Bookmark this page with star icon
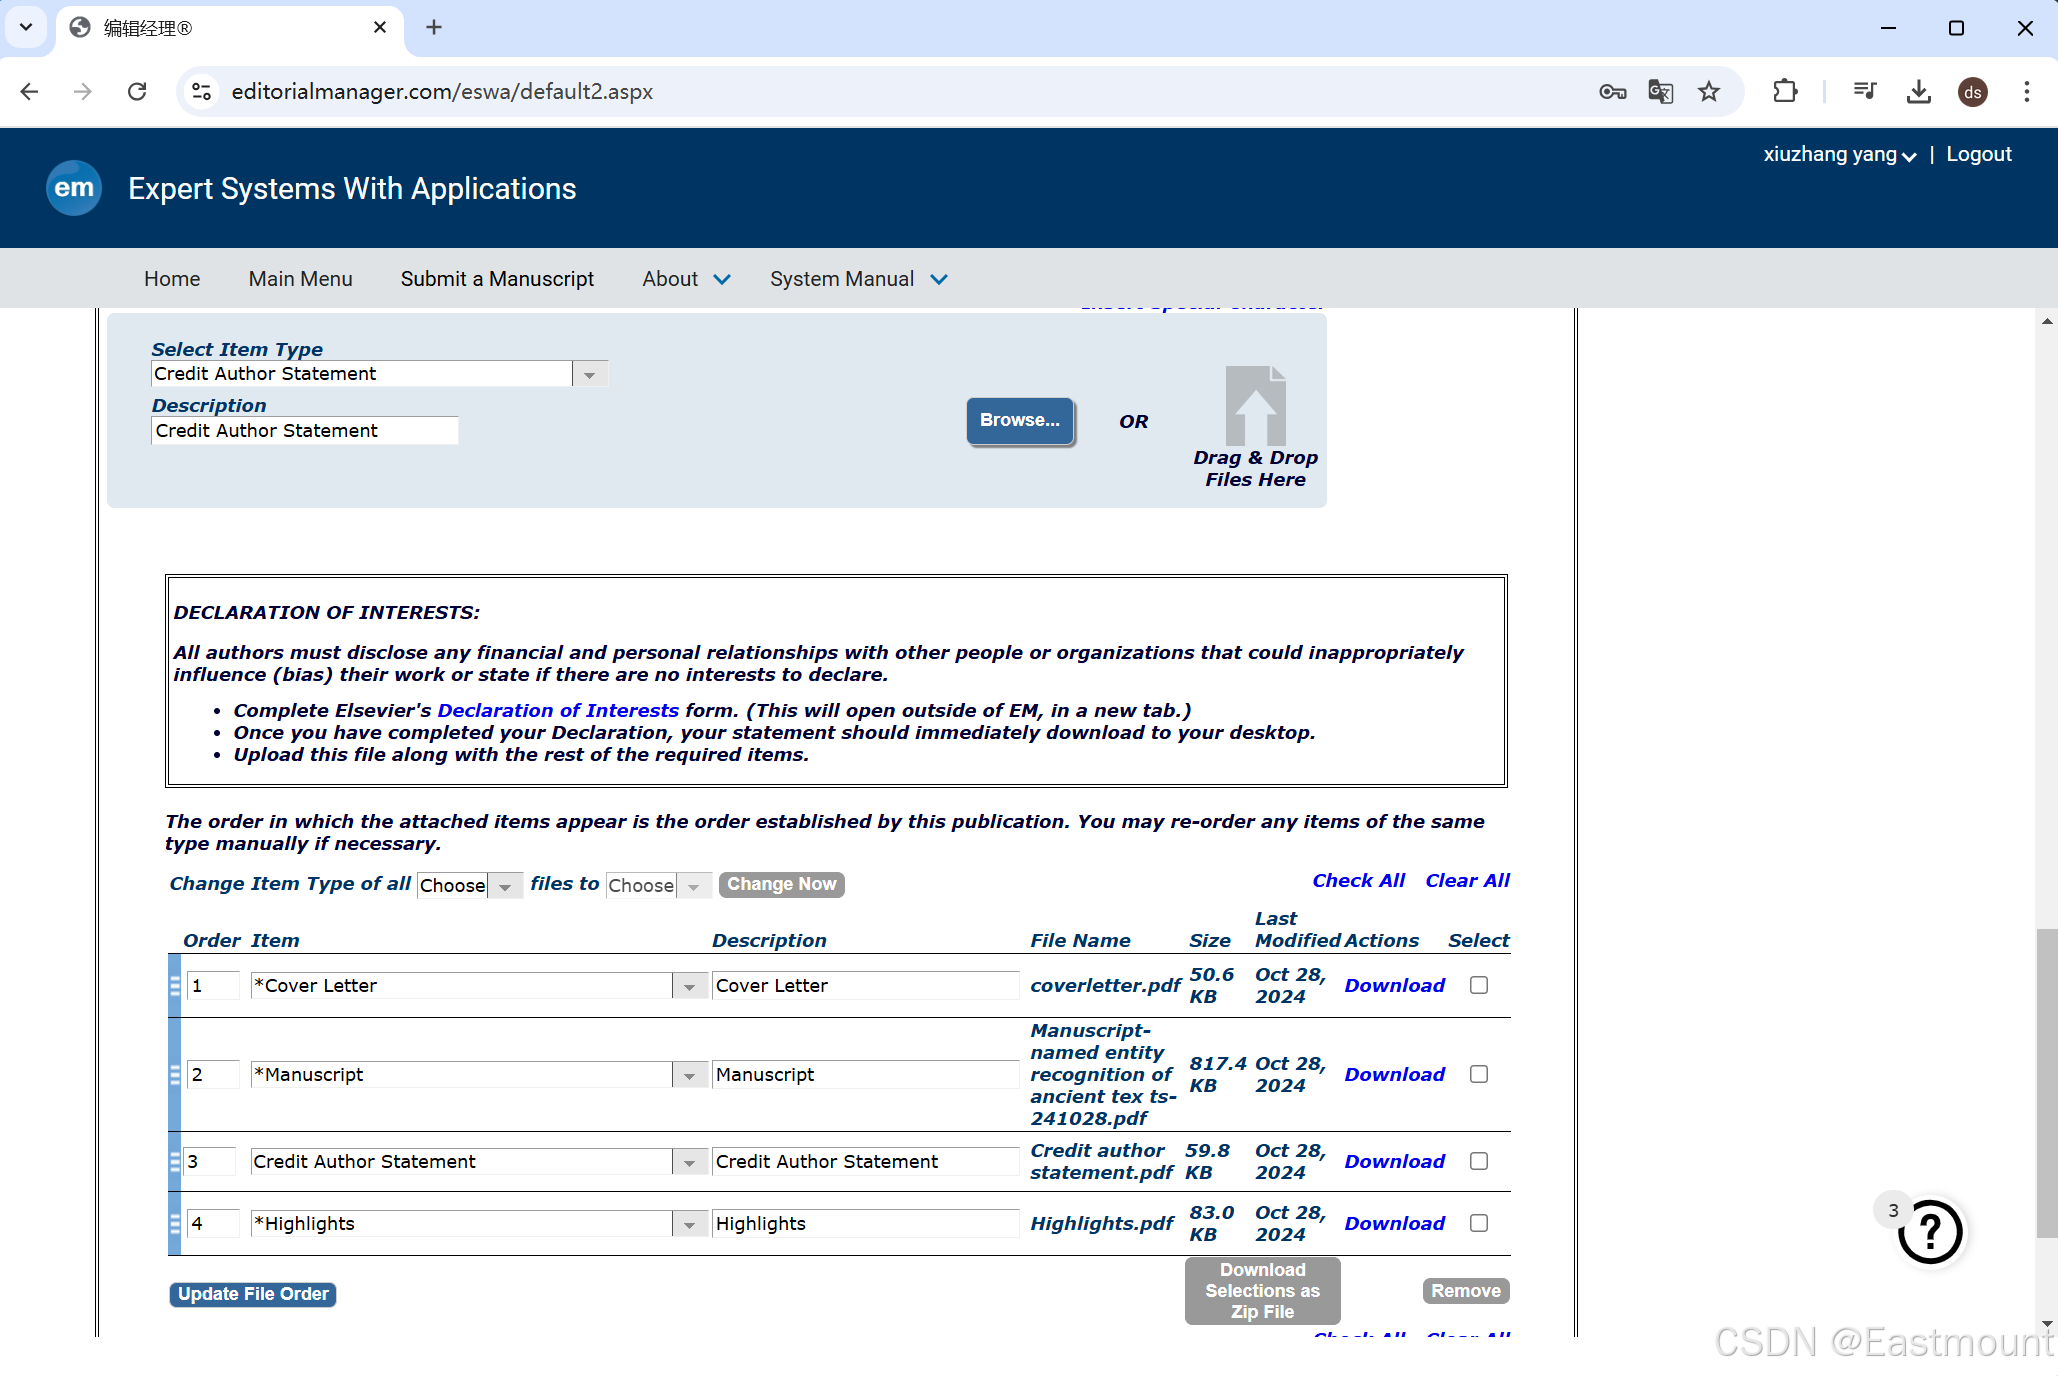This screenshot has width=2058, height=1376. pyautogui.click(x=1709, y=92)
